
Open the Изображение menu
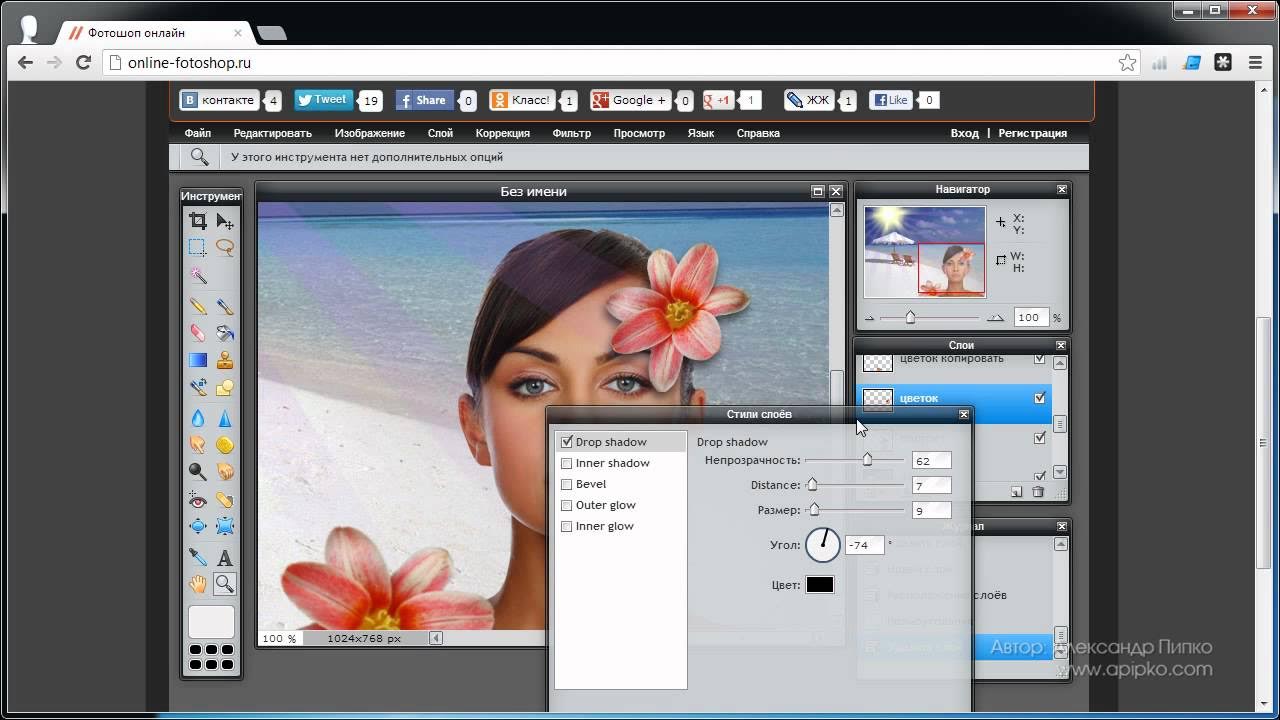370,133
